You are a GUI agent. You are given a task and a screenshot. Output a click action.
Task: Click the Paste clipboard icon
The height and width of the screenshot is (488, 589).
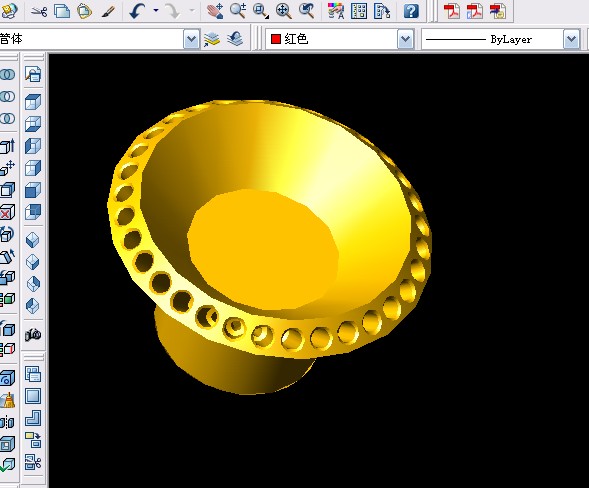pos(85,11)
